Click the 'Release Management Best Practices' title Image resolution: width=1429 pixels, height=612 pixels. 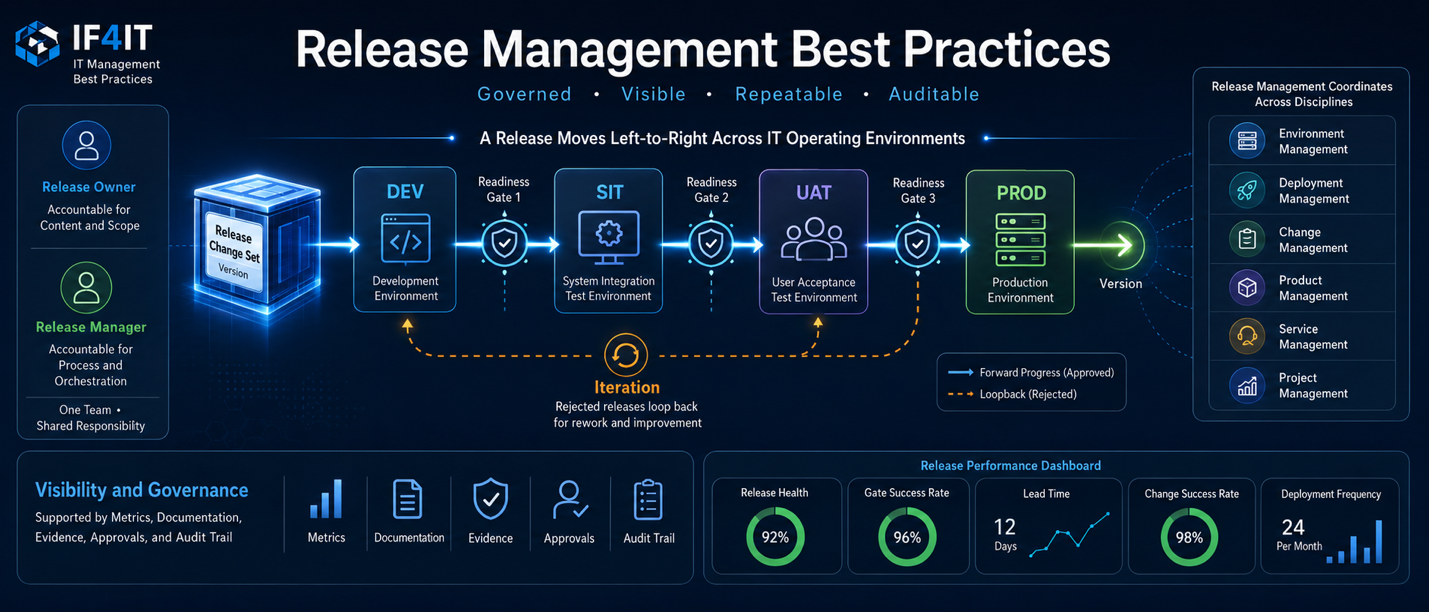click(703, 48)
